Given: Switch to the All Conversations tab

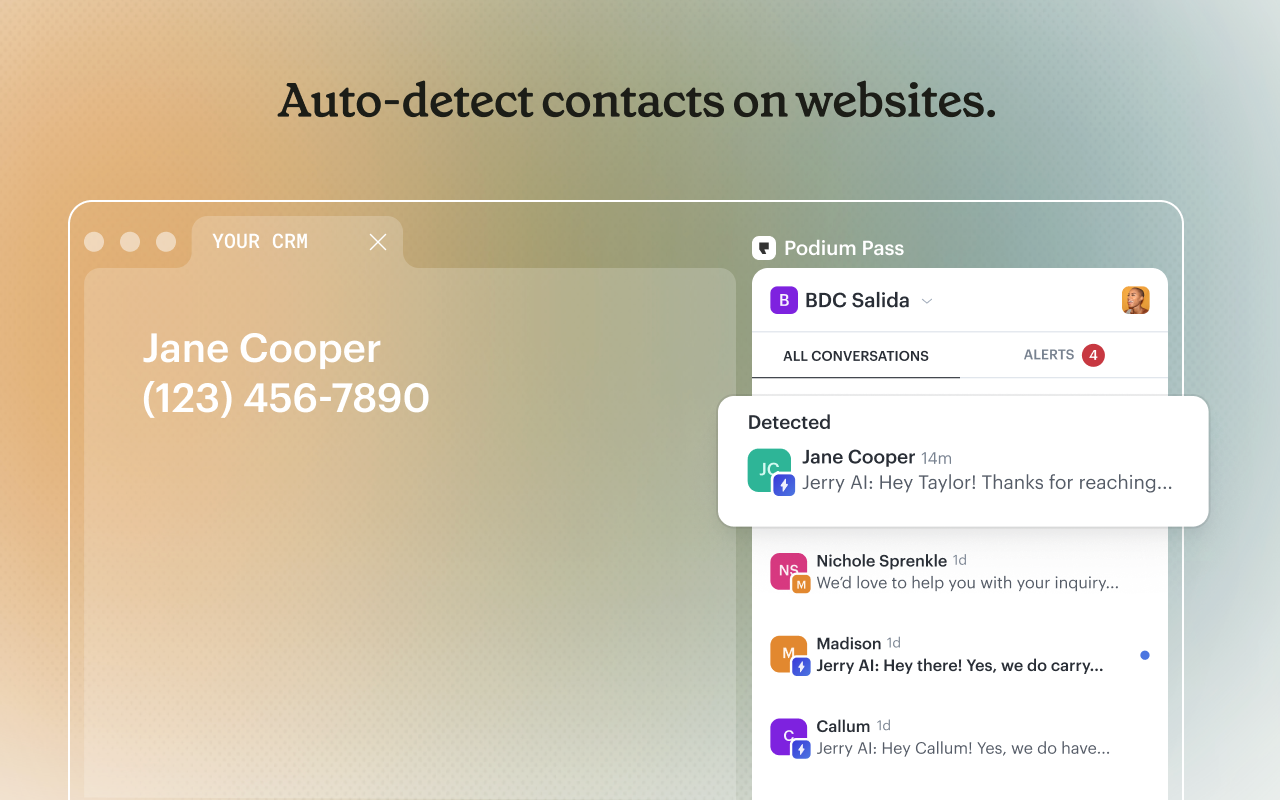Looking at the screenshot, I should tap(856, 356).
